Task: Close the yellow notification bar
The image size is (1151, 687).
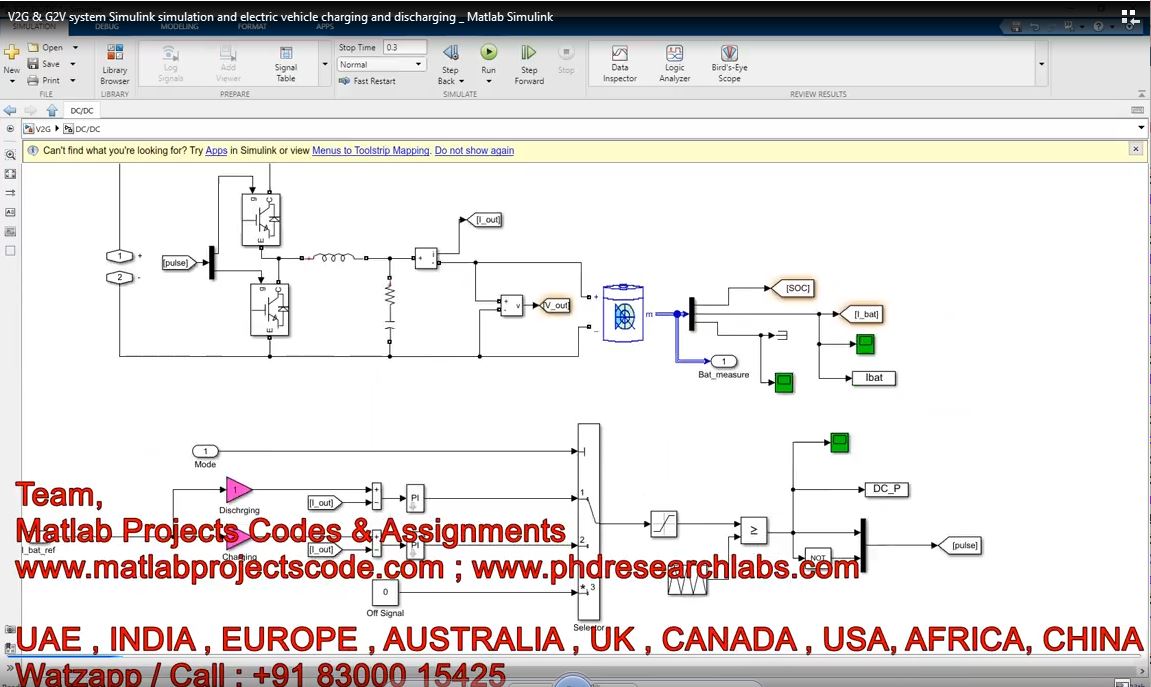Action: point(1136,149)
